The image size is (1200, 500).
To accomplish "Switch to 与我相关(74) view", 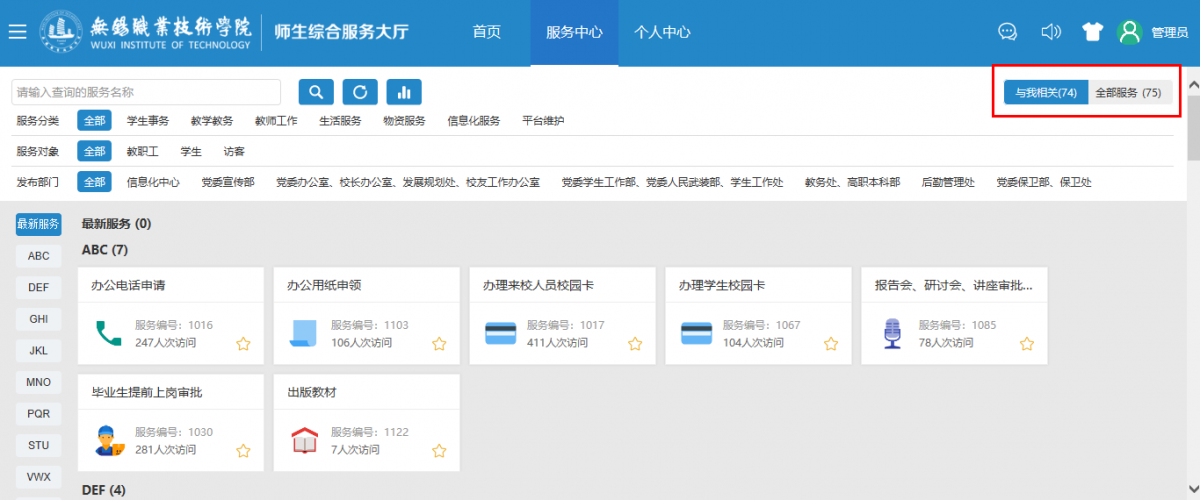I will [1046, 92].
